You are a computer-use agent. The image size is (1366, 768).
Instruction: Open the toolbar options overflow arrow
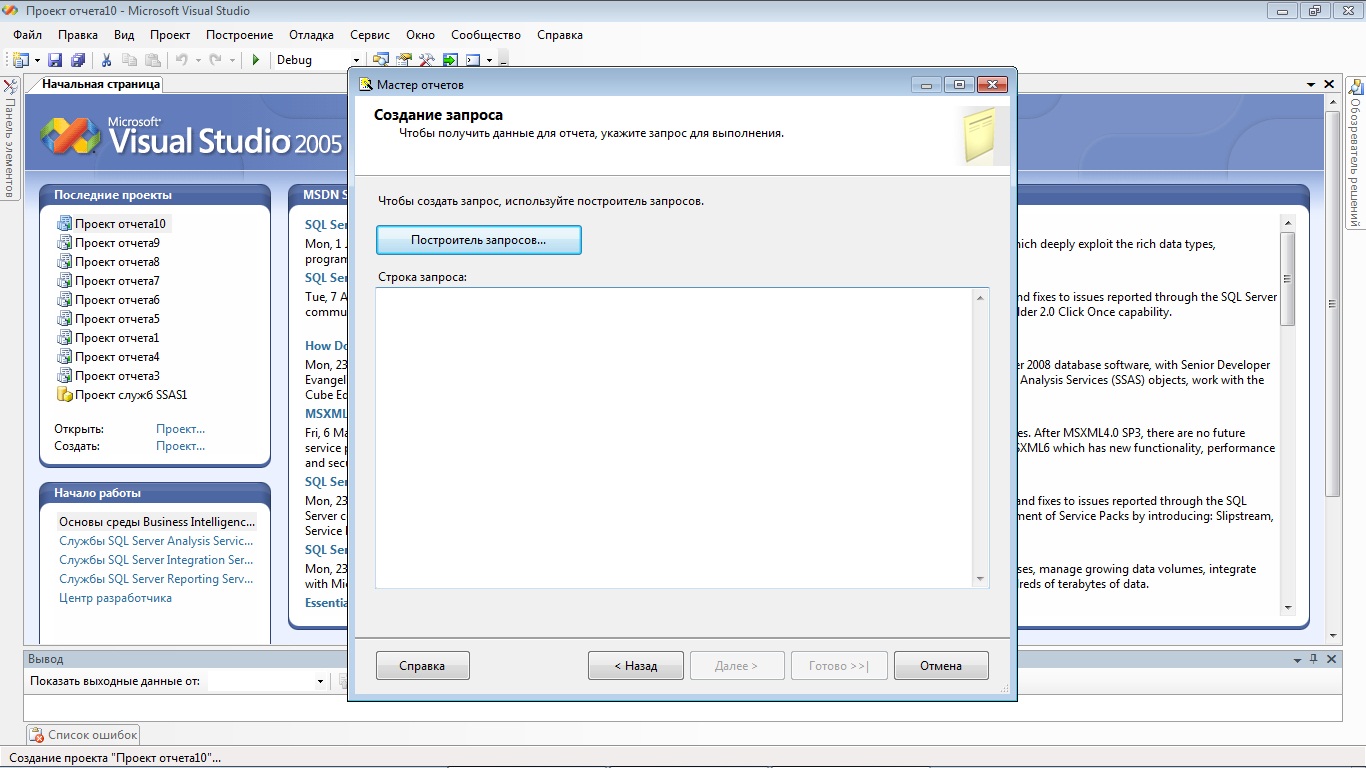504,60
